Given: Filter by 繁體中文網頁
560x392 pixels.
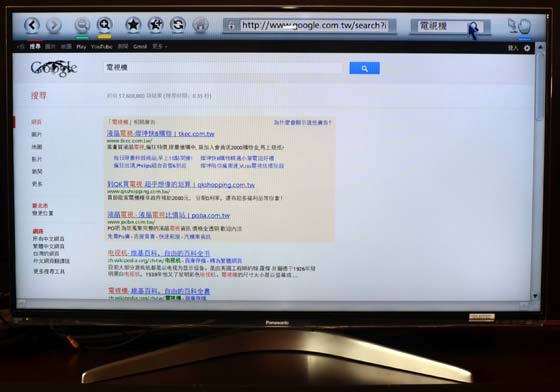Looking at the screenshot, I should click(49, 246).
